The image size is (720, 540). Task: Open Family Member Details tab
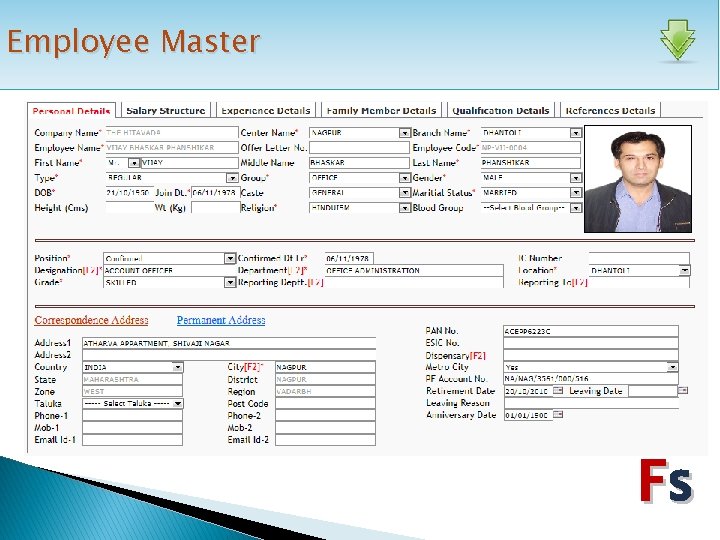click(x=381, y=110)
